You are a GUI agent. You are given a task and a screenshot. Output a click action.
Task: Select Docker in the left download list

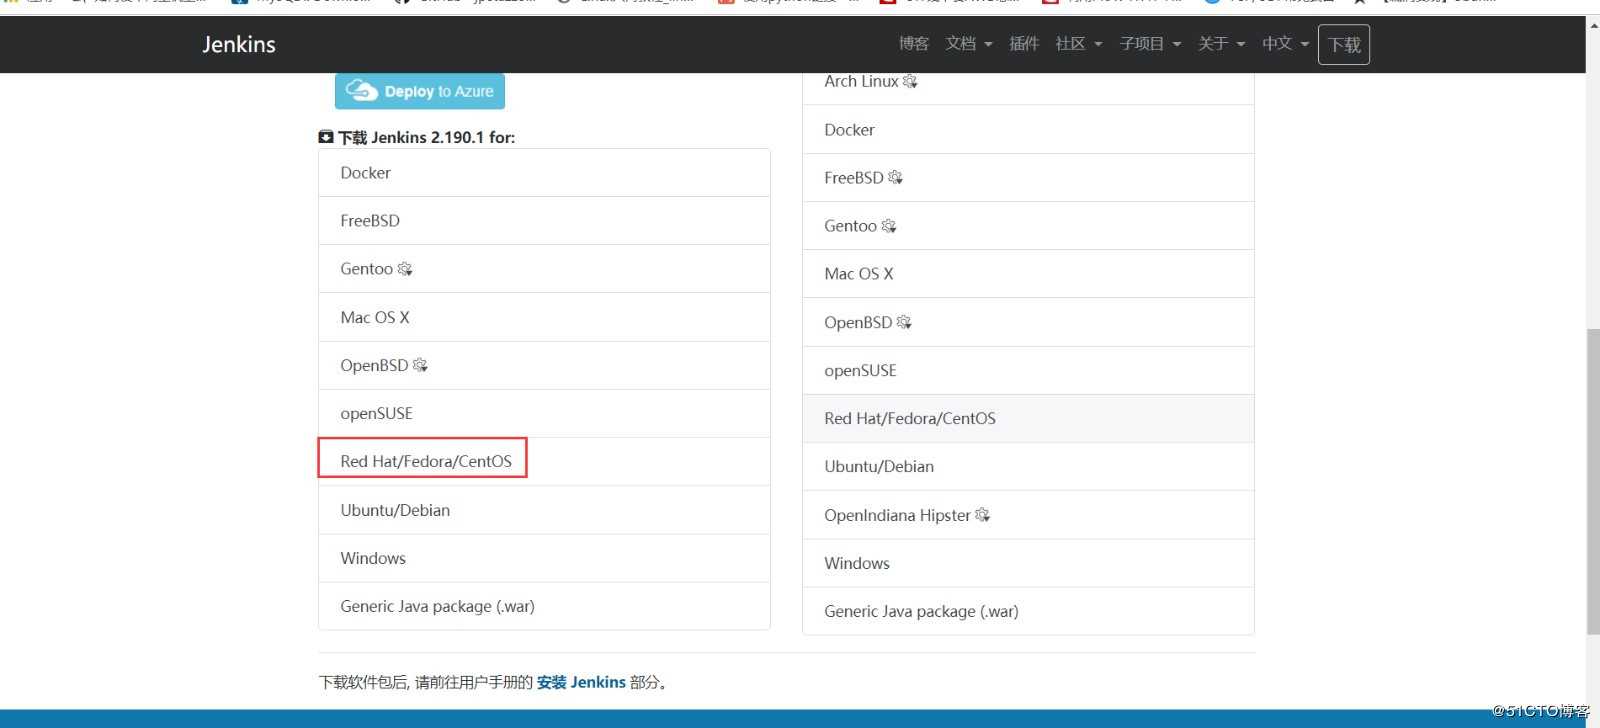pyautogui.click(x=544, y=173)
